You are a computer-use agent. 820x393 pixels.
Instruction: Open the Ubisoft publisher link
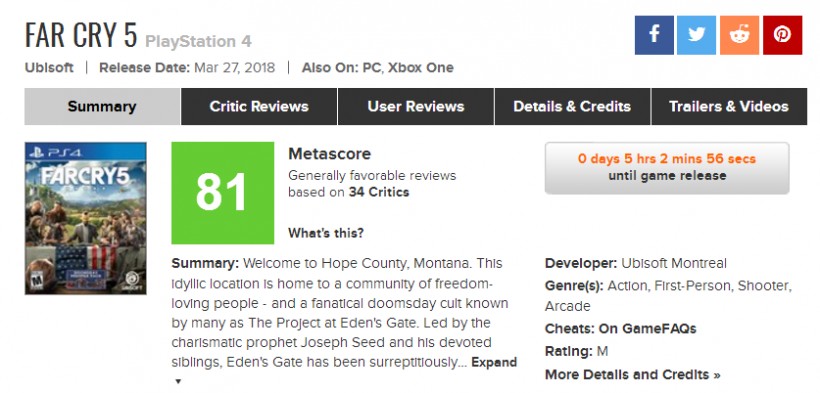click(49, 68)
